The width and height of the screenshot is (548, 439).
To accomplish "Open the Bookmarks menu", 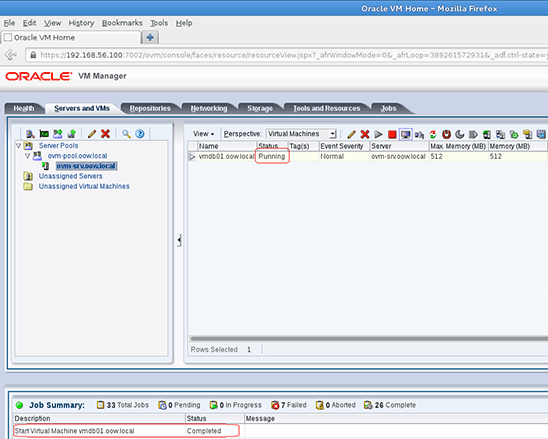I will [122, 23].
